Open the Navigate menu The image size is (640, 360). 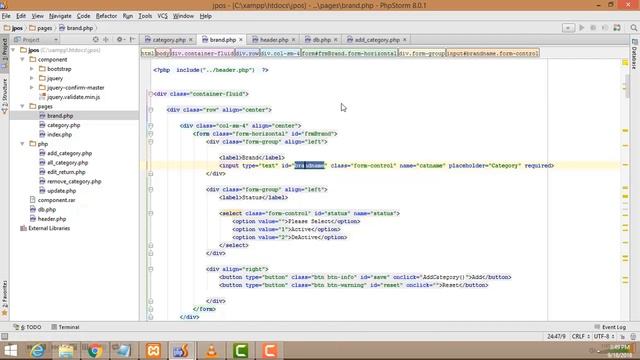(x=60, y=16)
